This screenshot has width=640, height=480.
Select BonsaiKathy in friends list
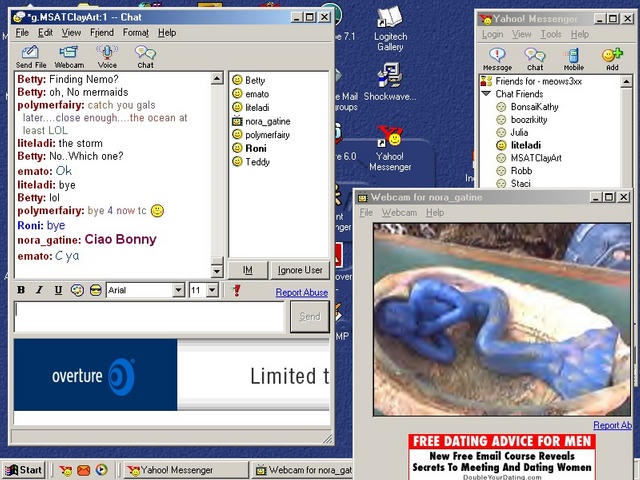click(x=534, y=107)
